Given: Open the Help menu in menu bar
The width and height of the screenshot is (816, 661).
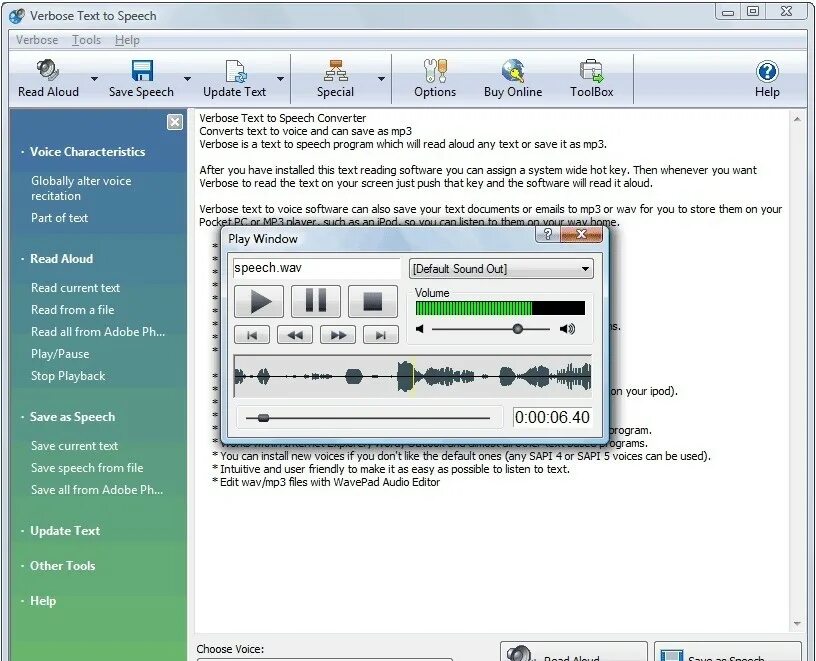Looking at the screenshot, I should [127, 40].
